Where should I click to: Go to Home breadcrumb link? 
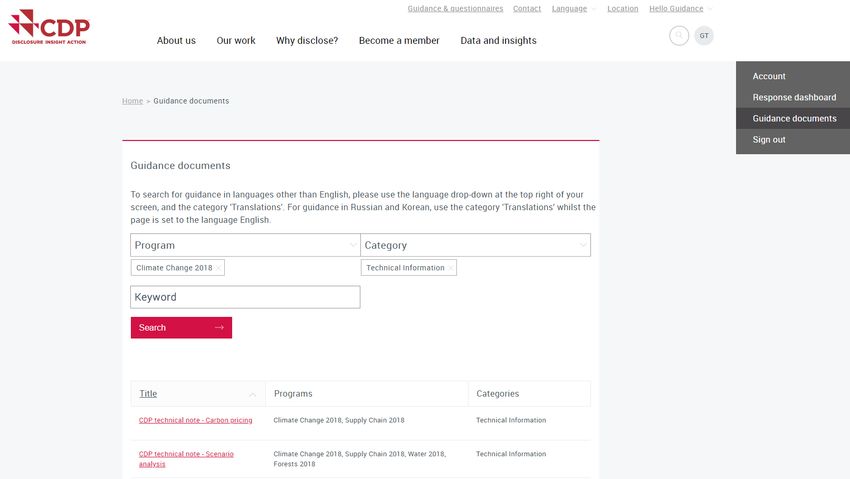[132, 101]
